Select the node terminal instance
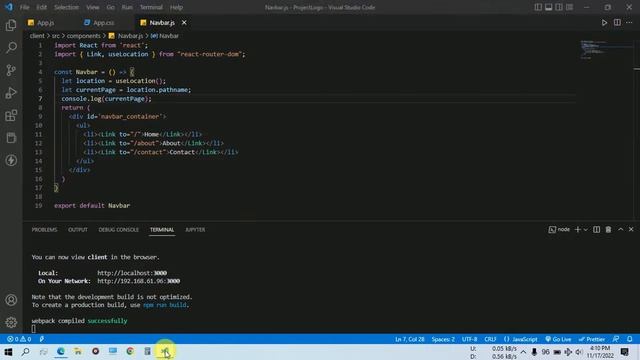The width and height of the screenshot is (640, 360). click(559, 230)
